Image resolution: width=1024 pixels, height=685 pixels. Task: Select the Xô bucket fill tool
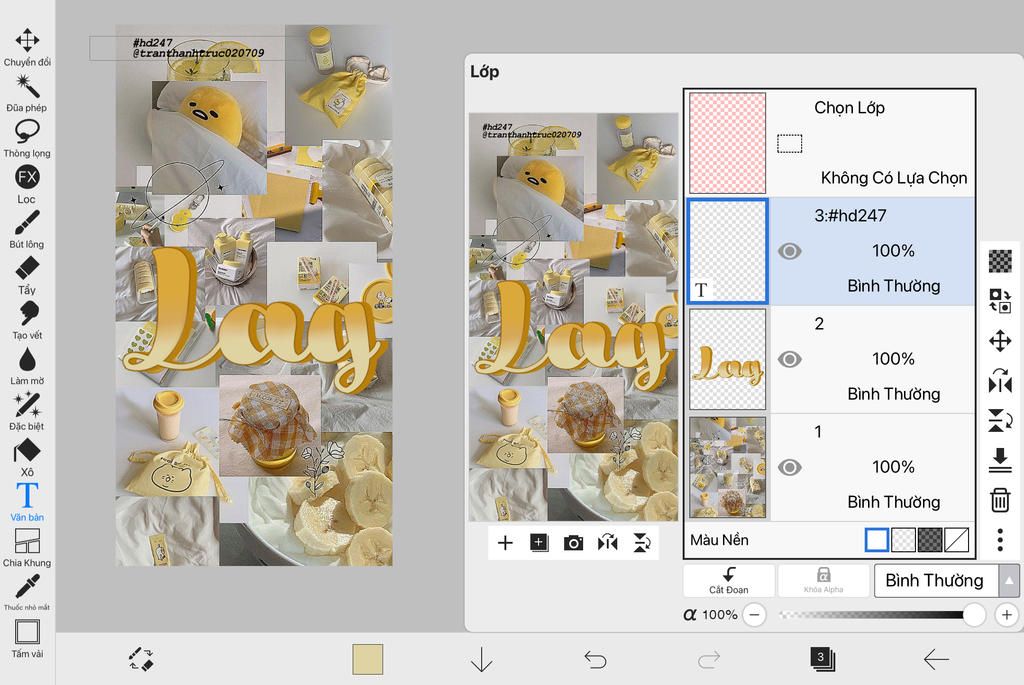pos(27,458)
